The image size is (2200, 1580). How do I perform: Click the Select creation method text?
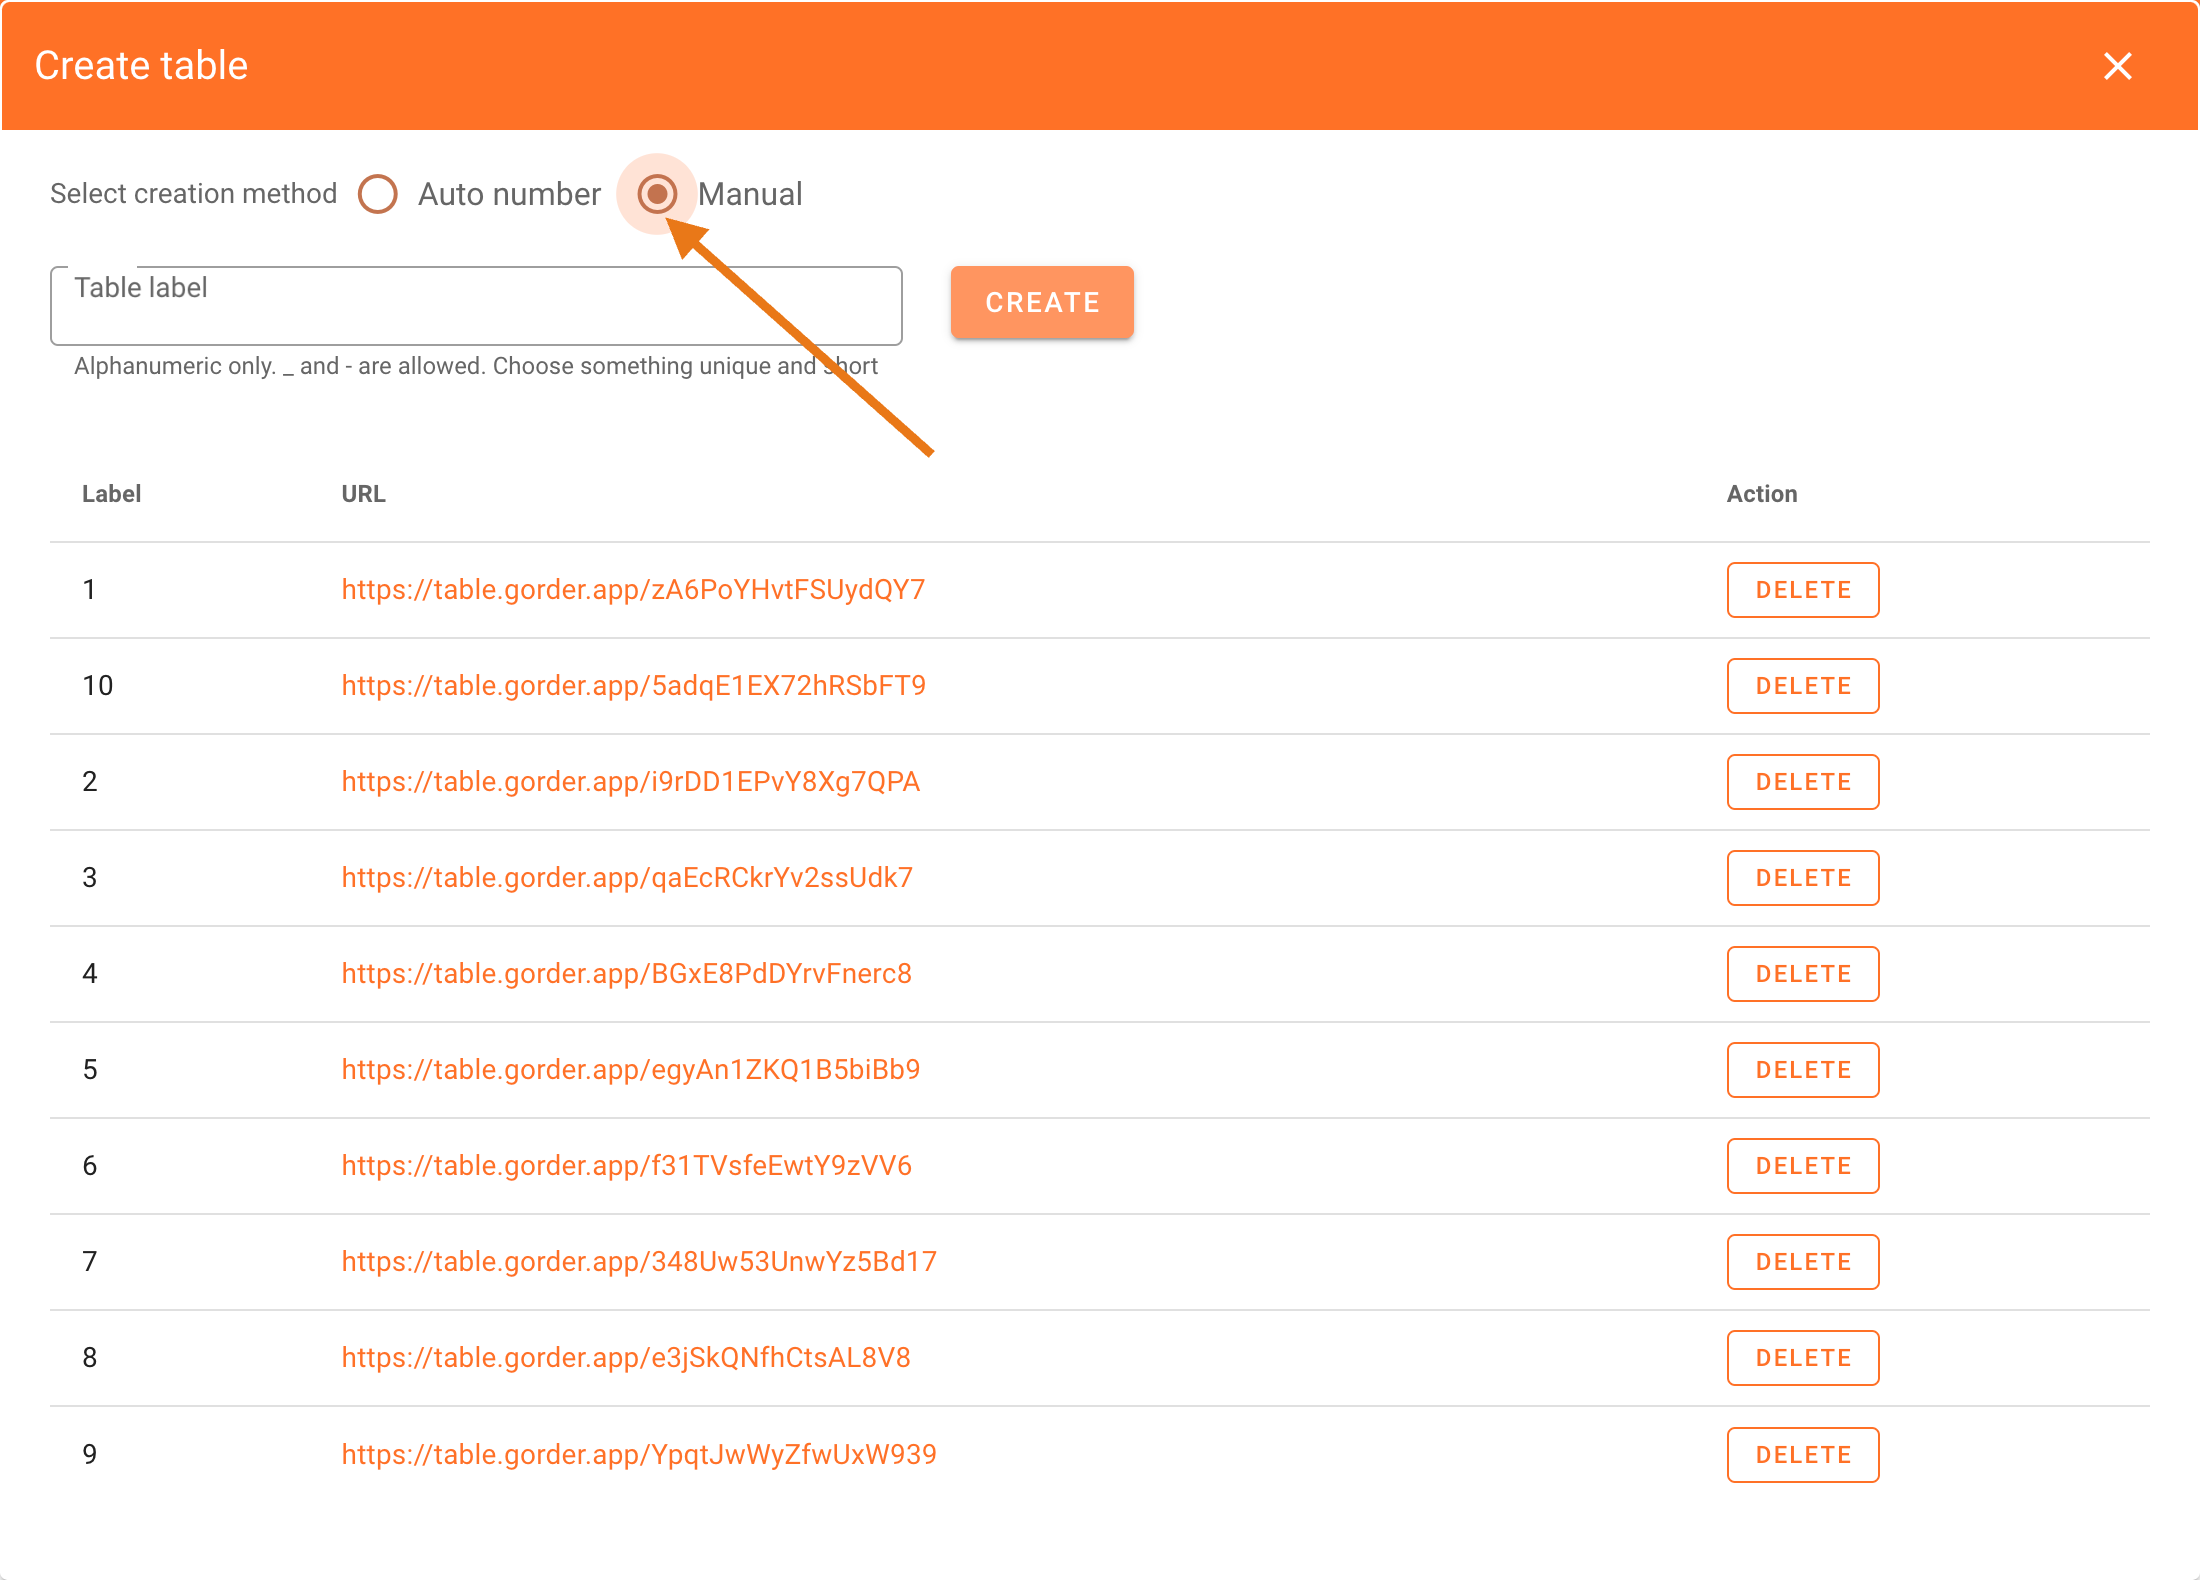coord(194,194)
